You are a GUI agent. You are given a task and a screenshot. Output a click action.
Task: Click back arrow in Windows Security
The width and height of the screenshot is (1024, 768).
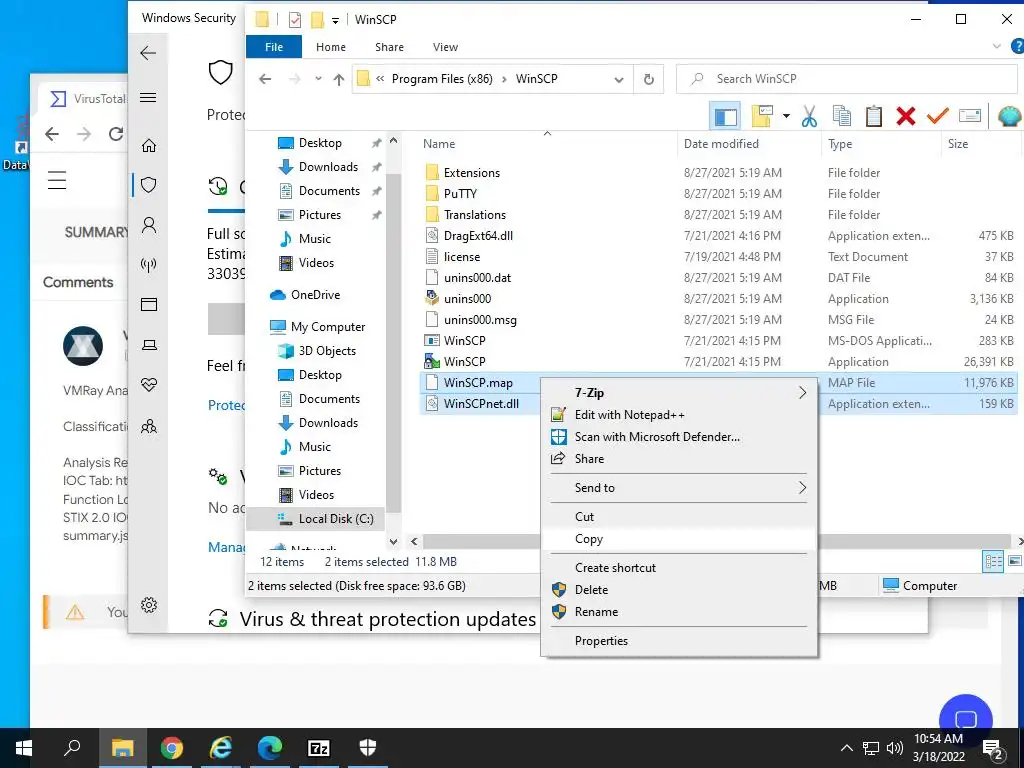[x=148, y=53]
